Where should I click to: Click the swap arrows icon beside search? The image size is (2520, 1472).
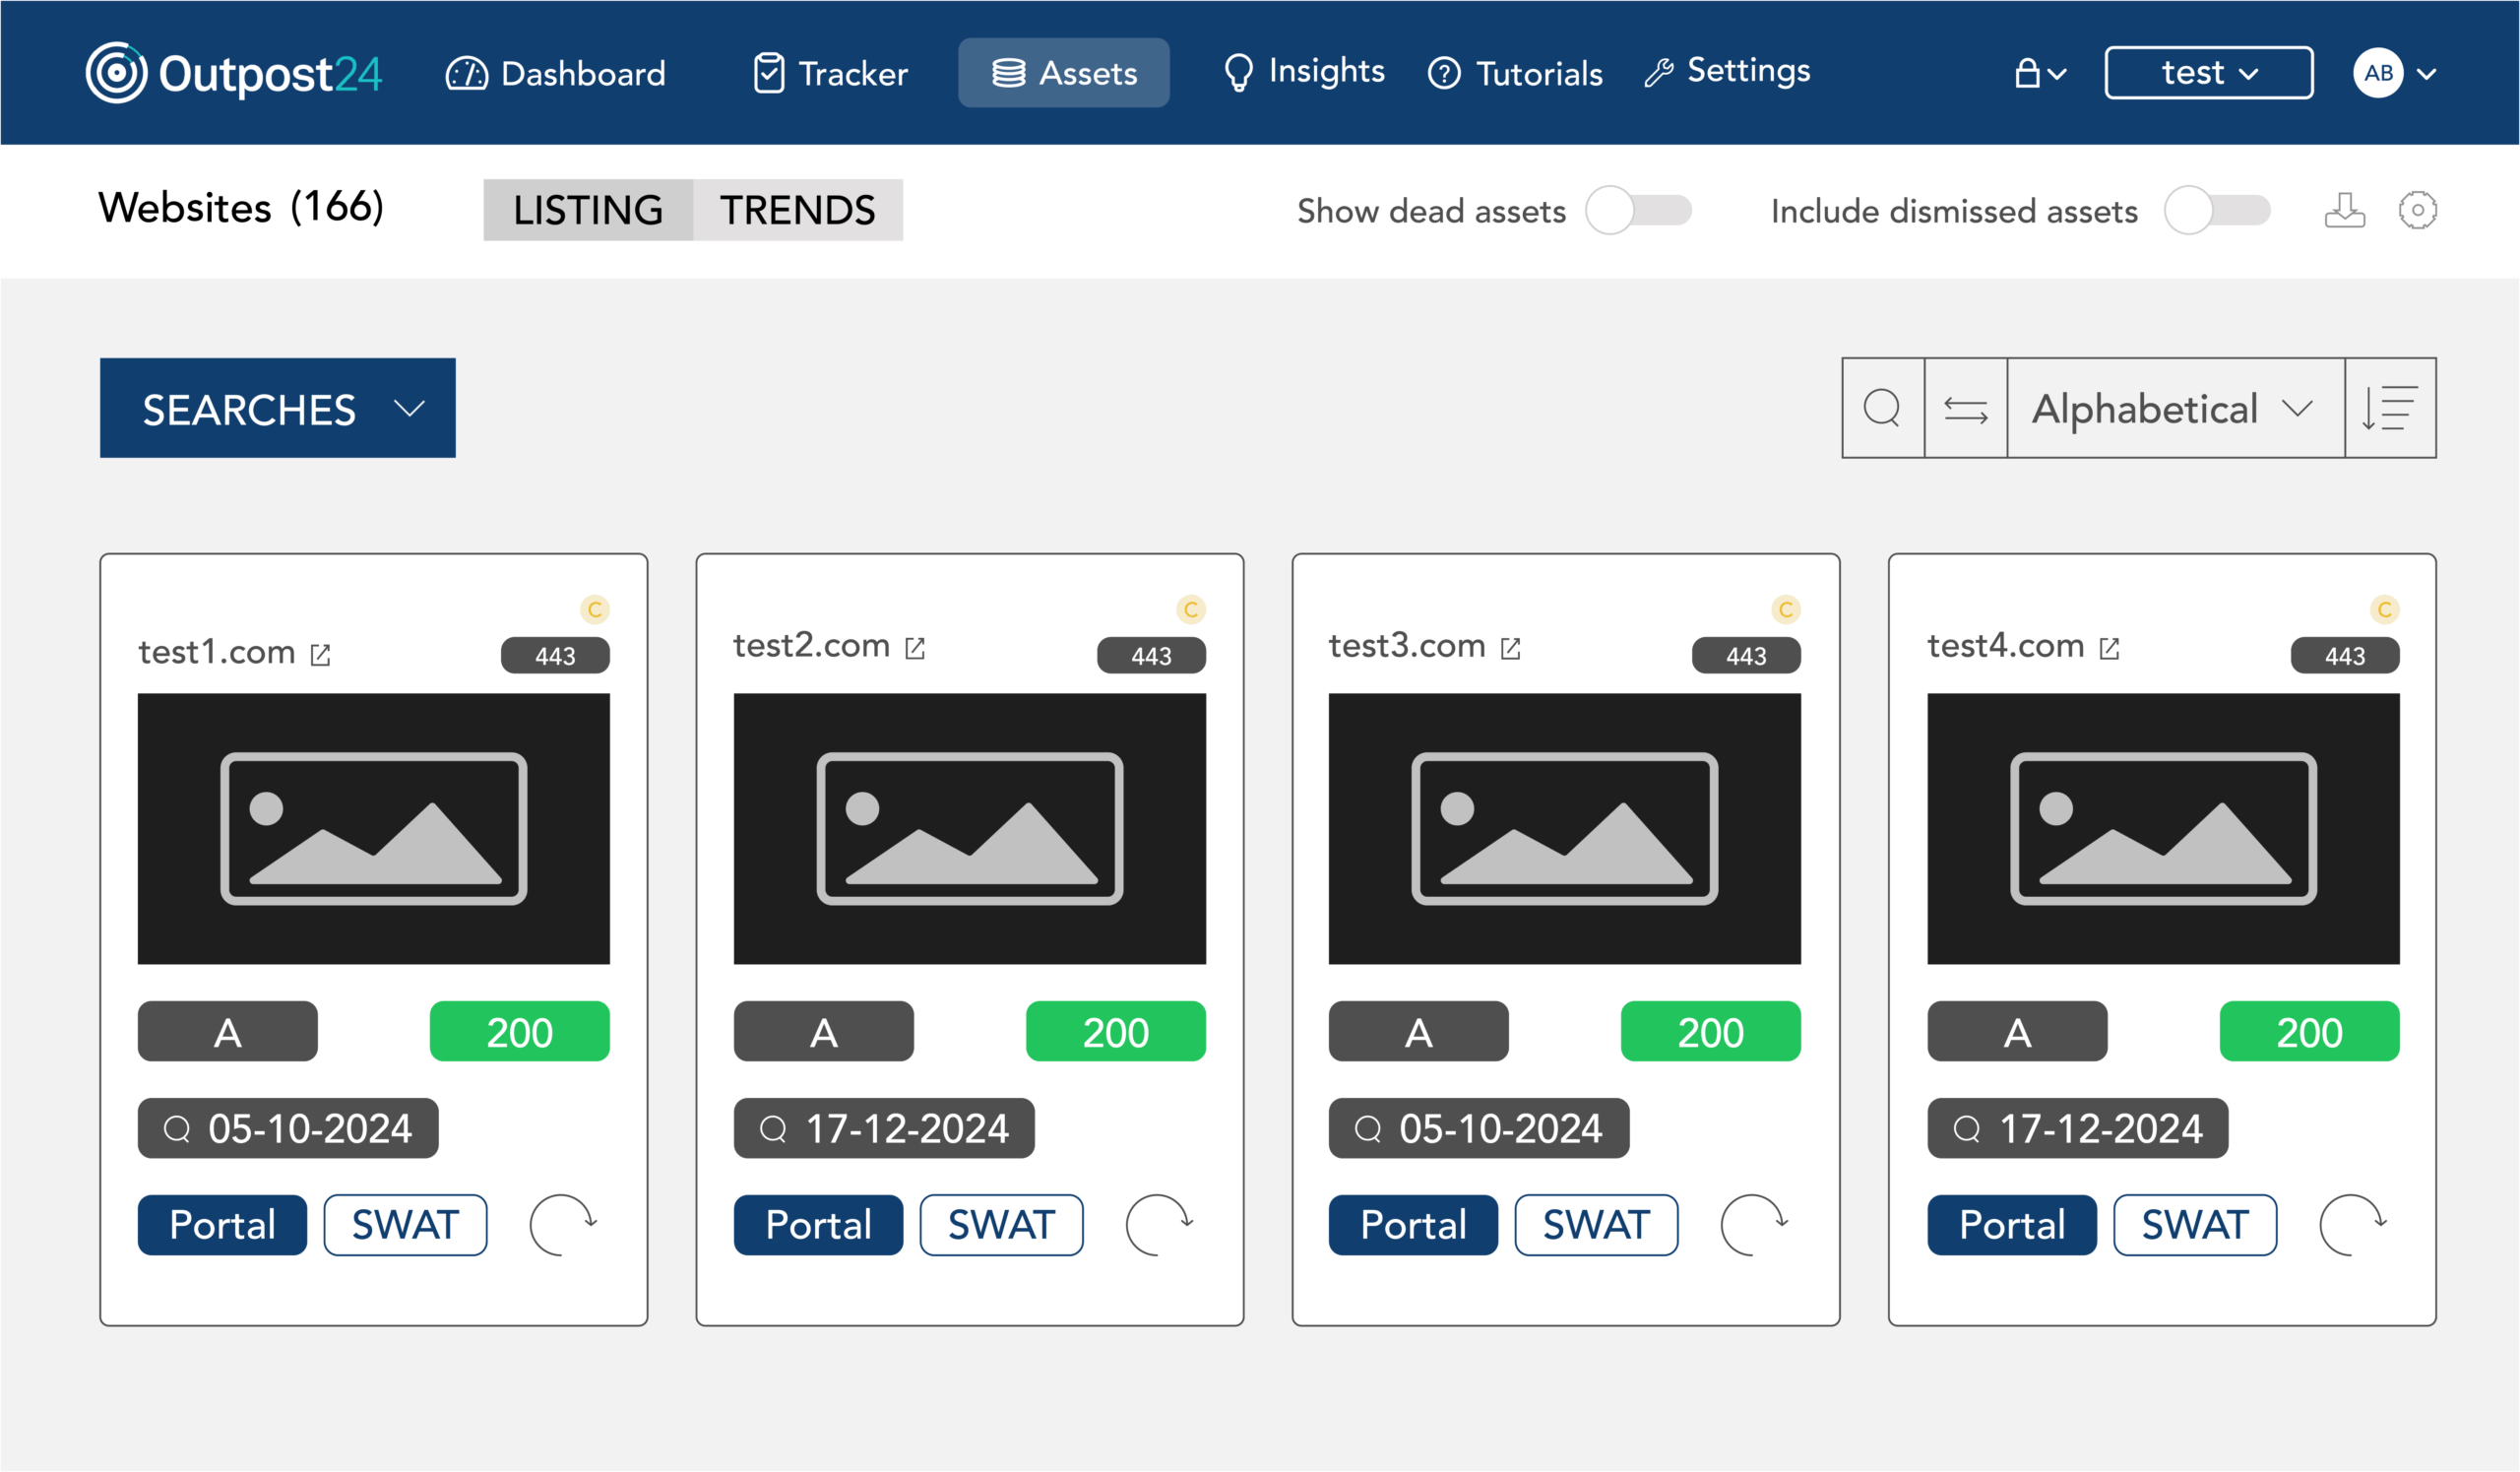click(1965, 408)
